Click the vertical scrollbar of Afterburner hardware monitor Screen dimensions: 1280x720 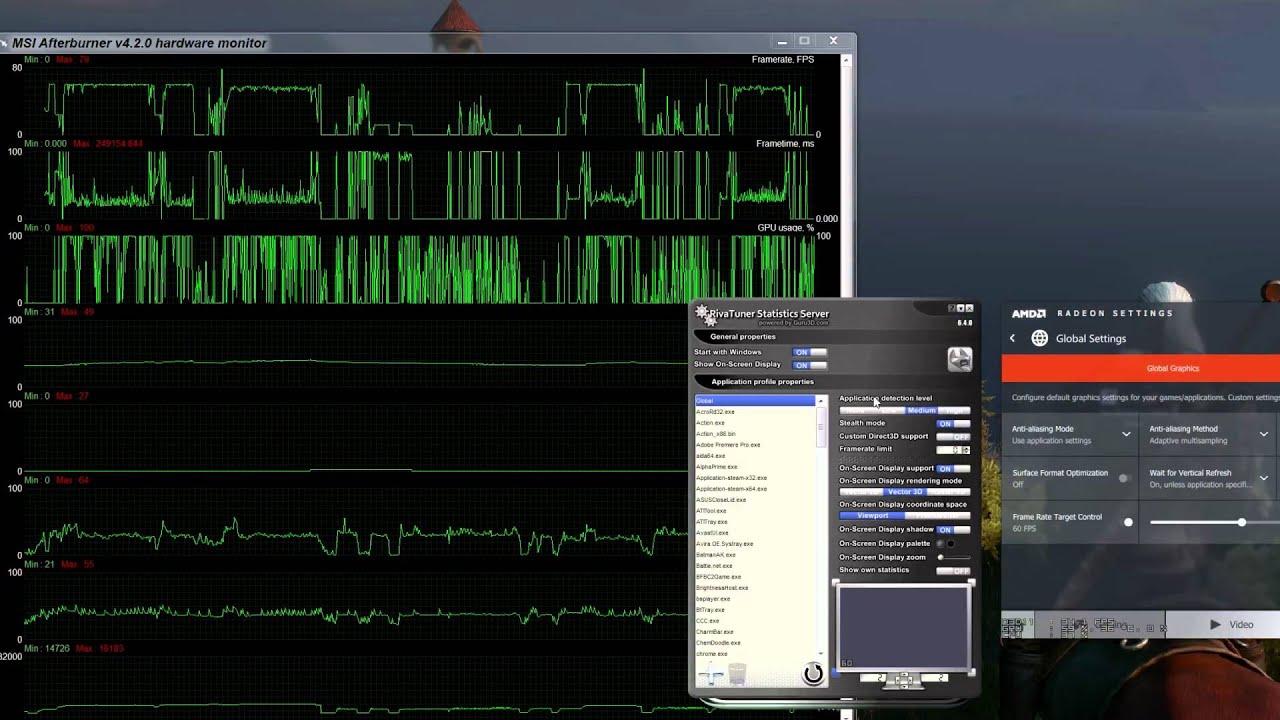pos(846,385)
